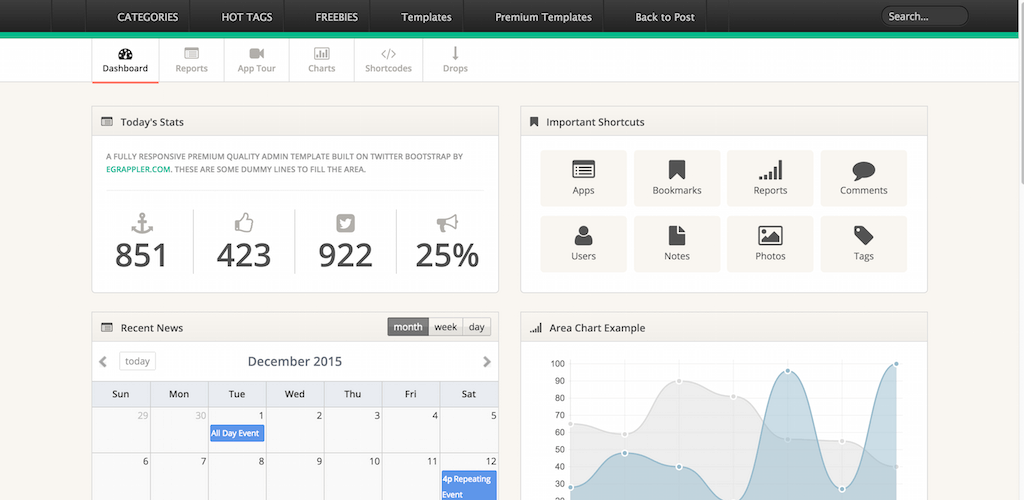The height and width of the screenshot is (500, 1024).
Task: Click the December 2015 calendar title
Action: pyautogui.click(x=295, y=362)
